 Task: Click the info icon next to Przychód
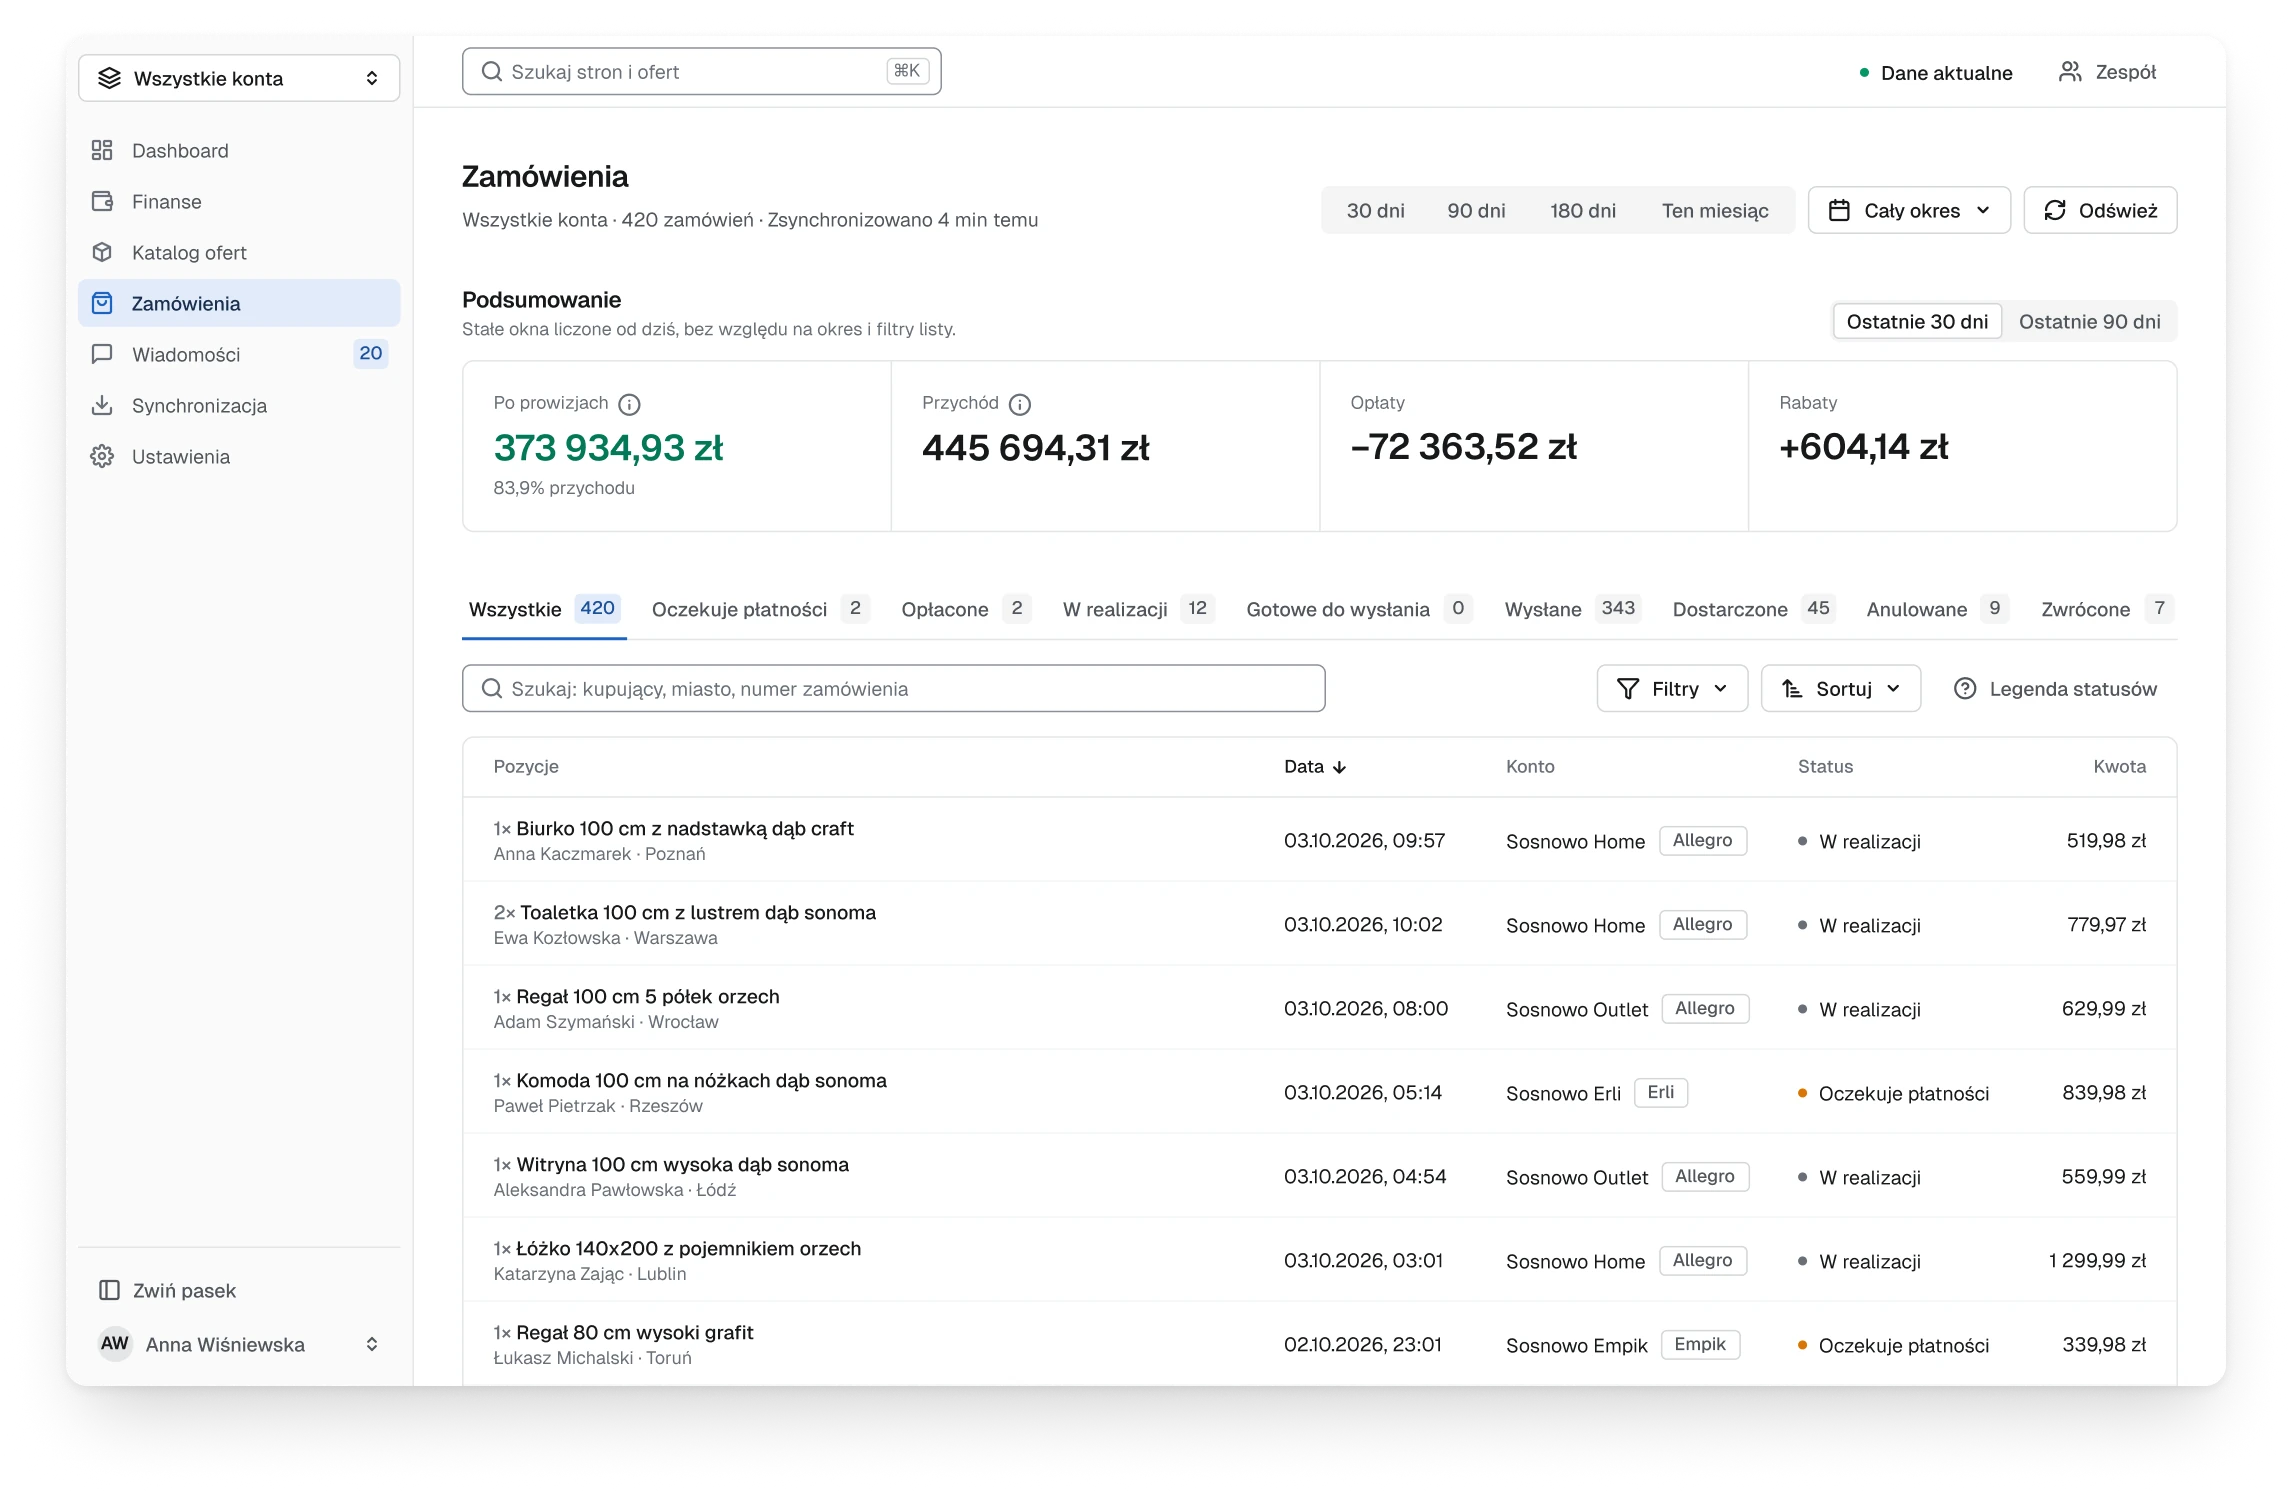pos(1020,404)
